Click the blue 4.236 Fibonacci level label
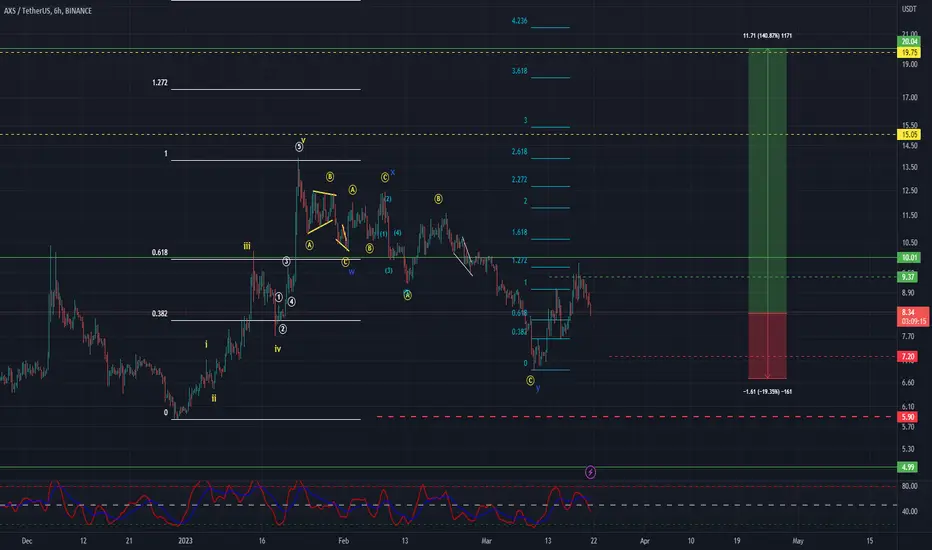 pos(519,21)
